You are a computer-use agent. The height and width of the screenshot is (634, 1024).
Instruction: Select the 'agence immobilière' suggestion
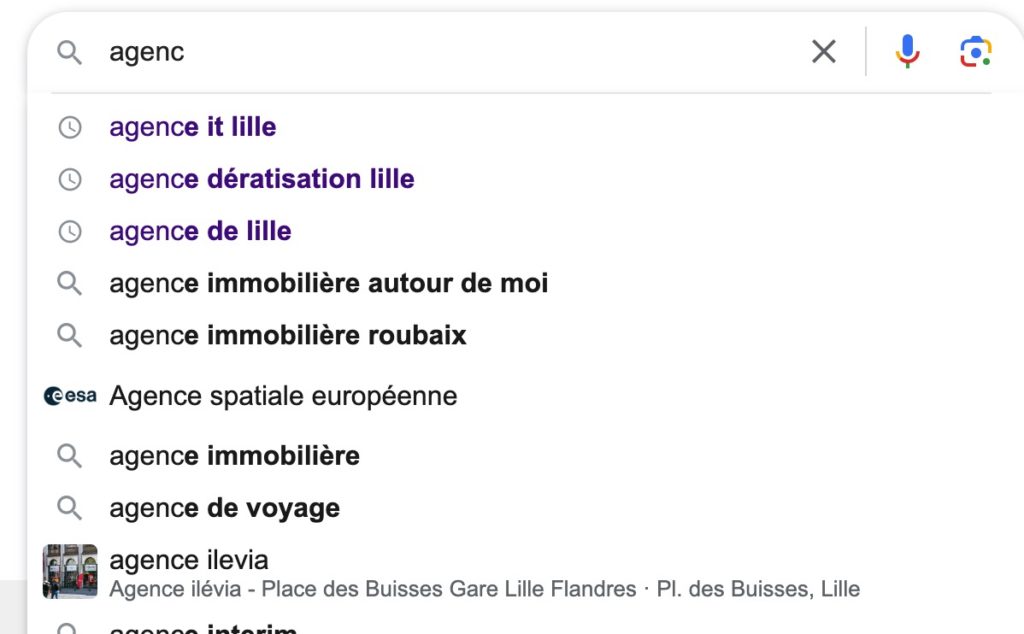click(234, 455)
